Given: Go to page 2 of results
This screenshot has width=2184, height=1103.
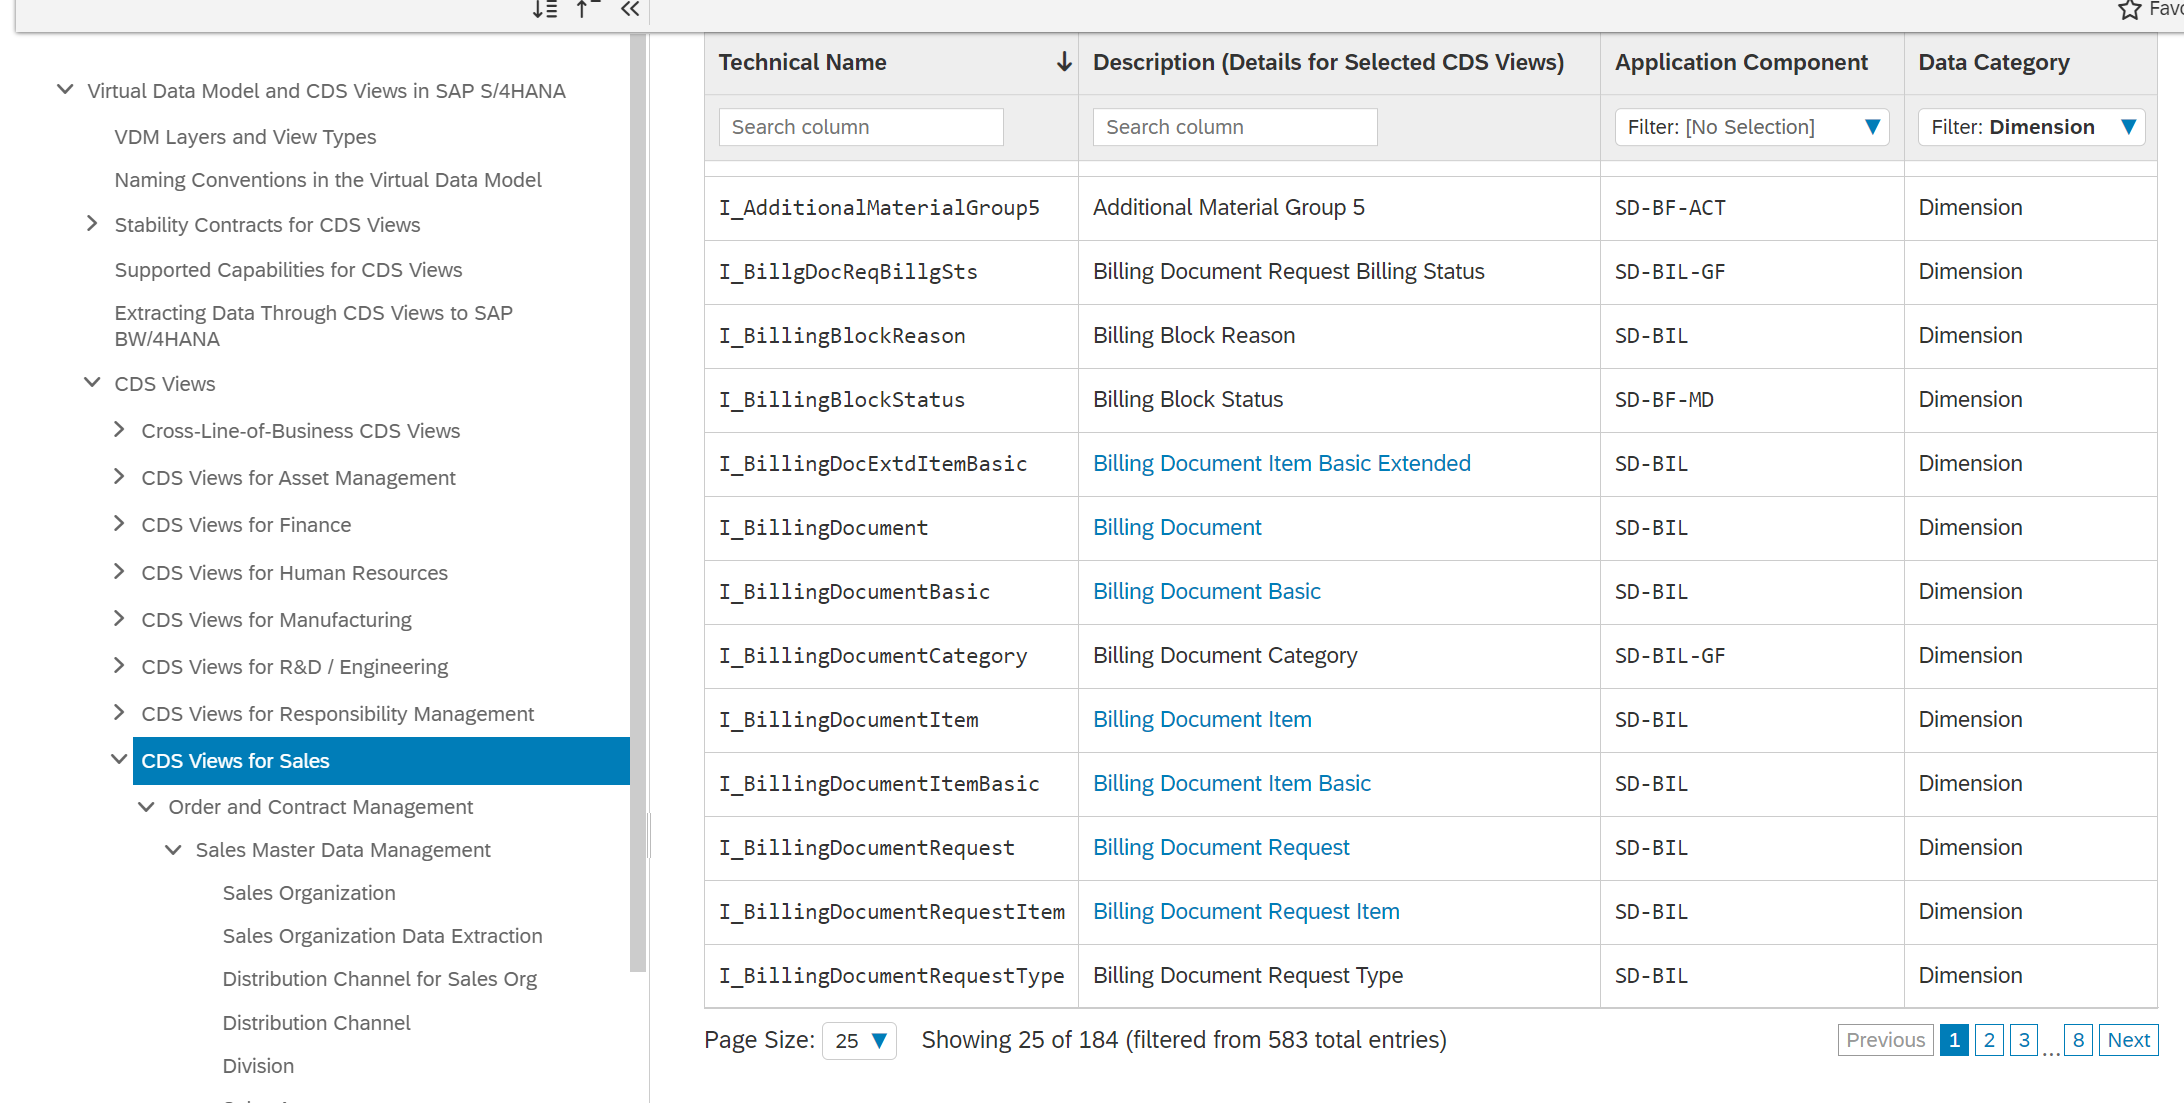Looking at the screenshot, I should 1988,1040.
